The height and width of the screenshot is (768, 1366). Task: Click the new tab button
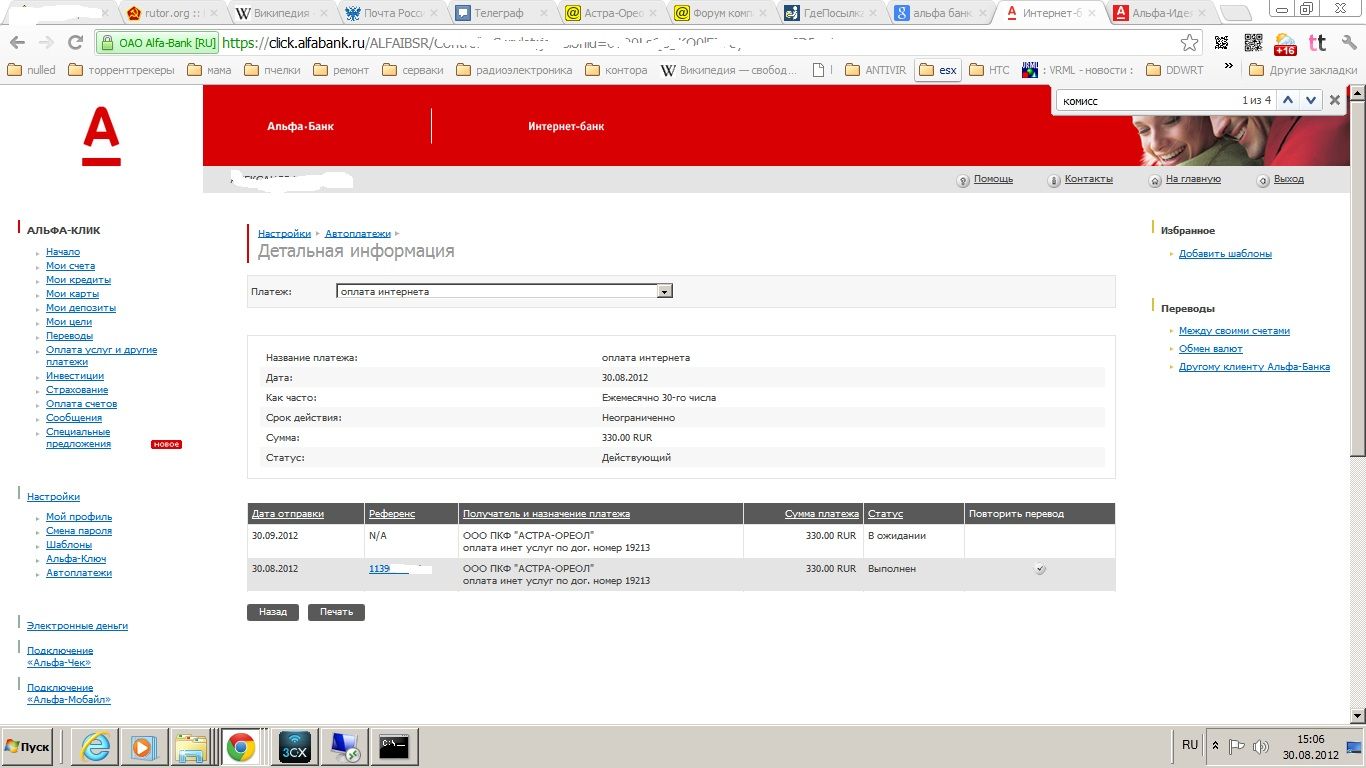point(1237,14)
